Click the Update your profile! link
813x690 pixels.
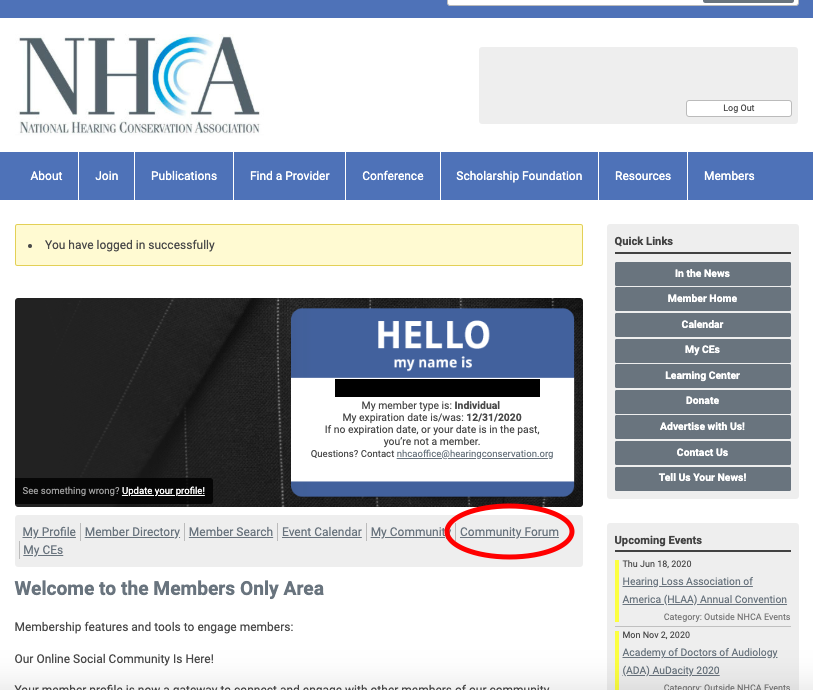tap(163, 491)
